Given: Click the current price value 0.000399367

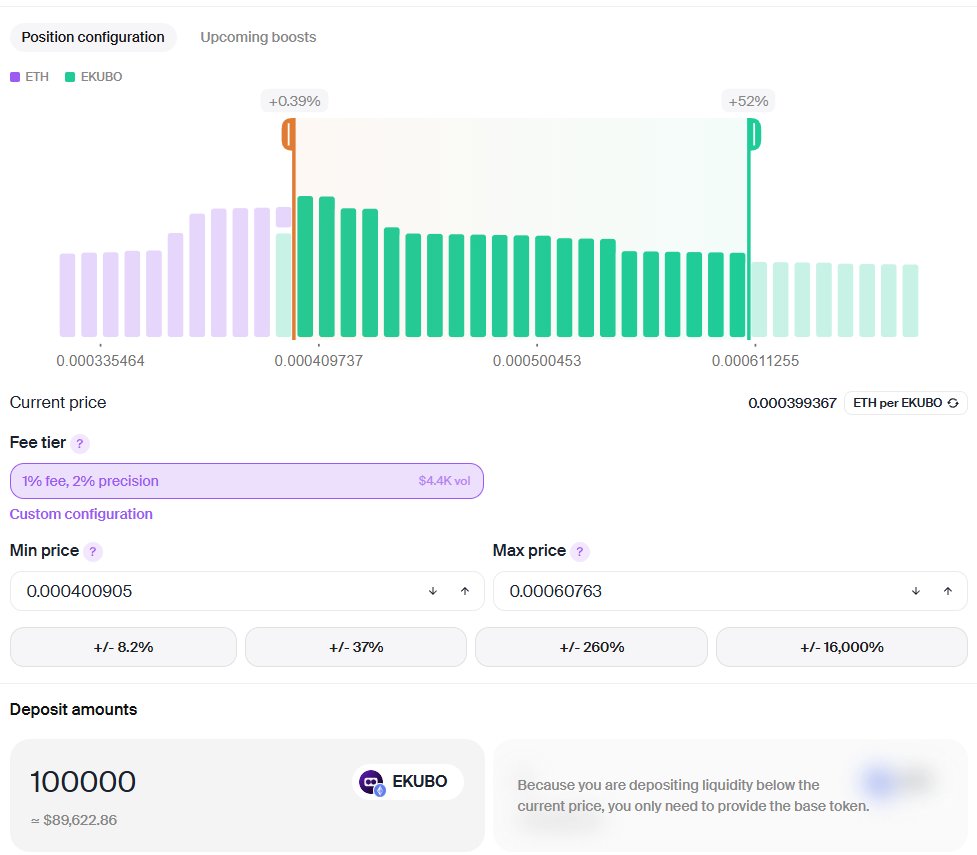Looking at the screenshot, I should 792,403.
